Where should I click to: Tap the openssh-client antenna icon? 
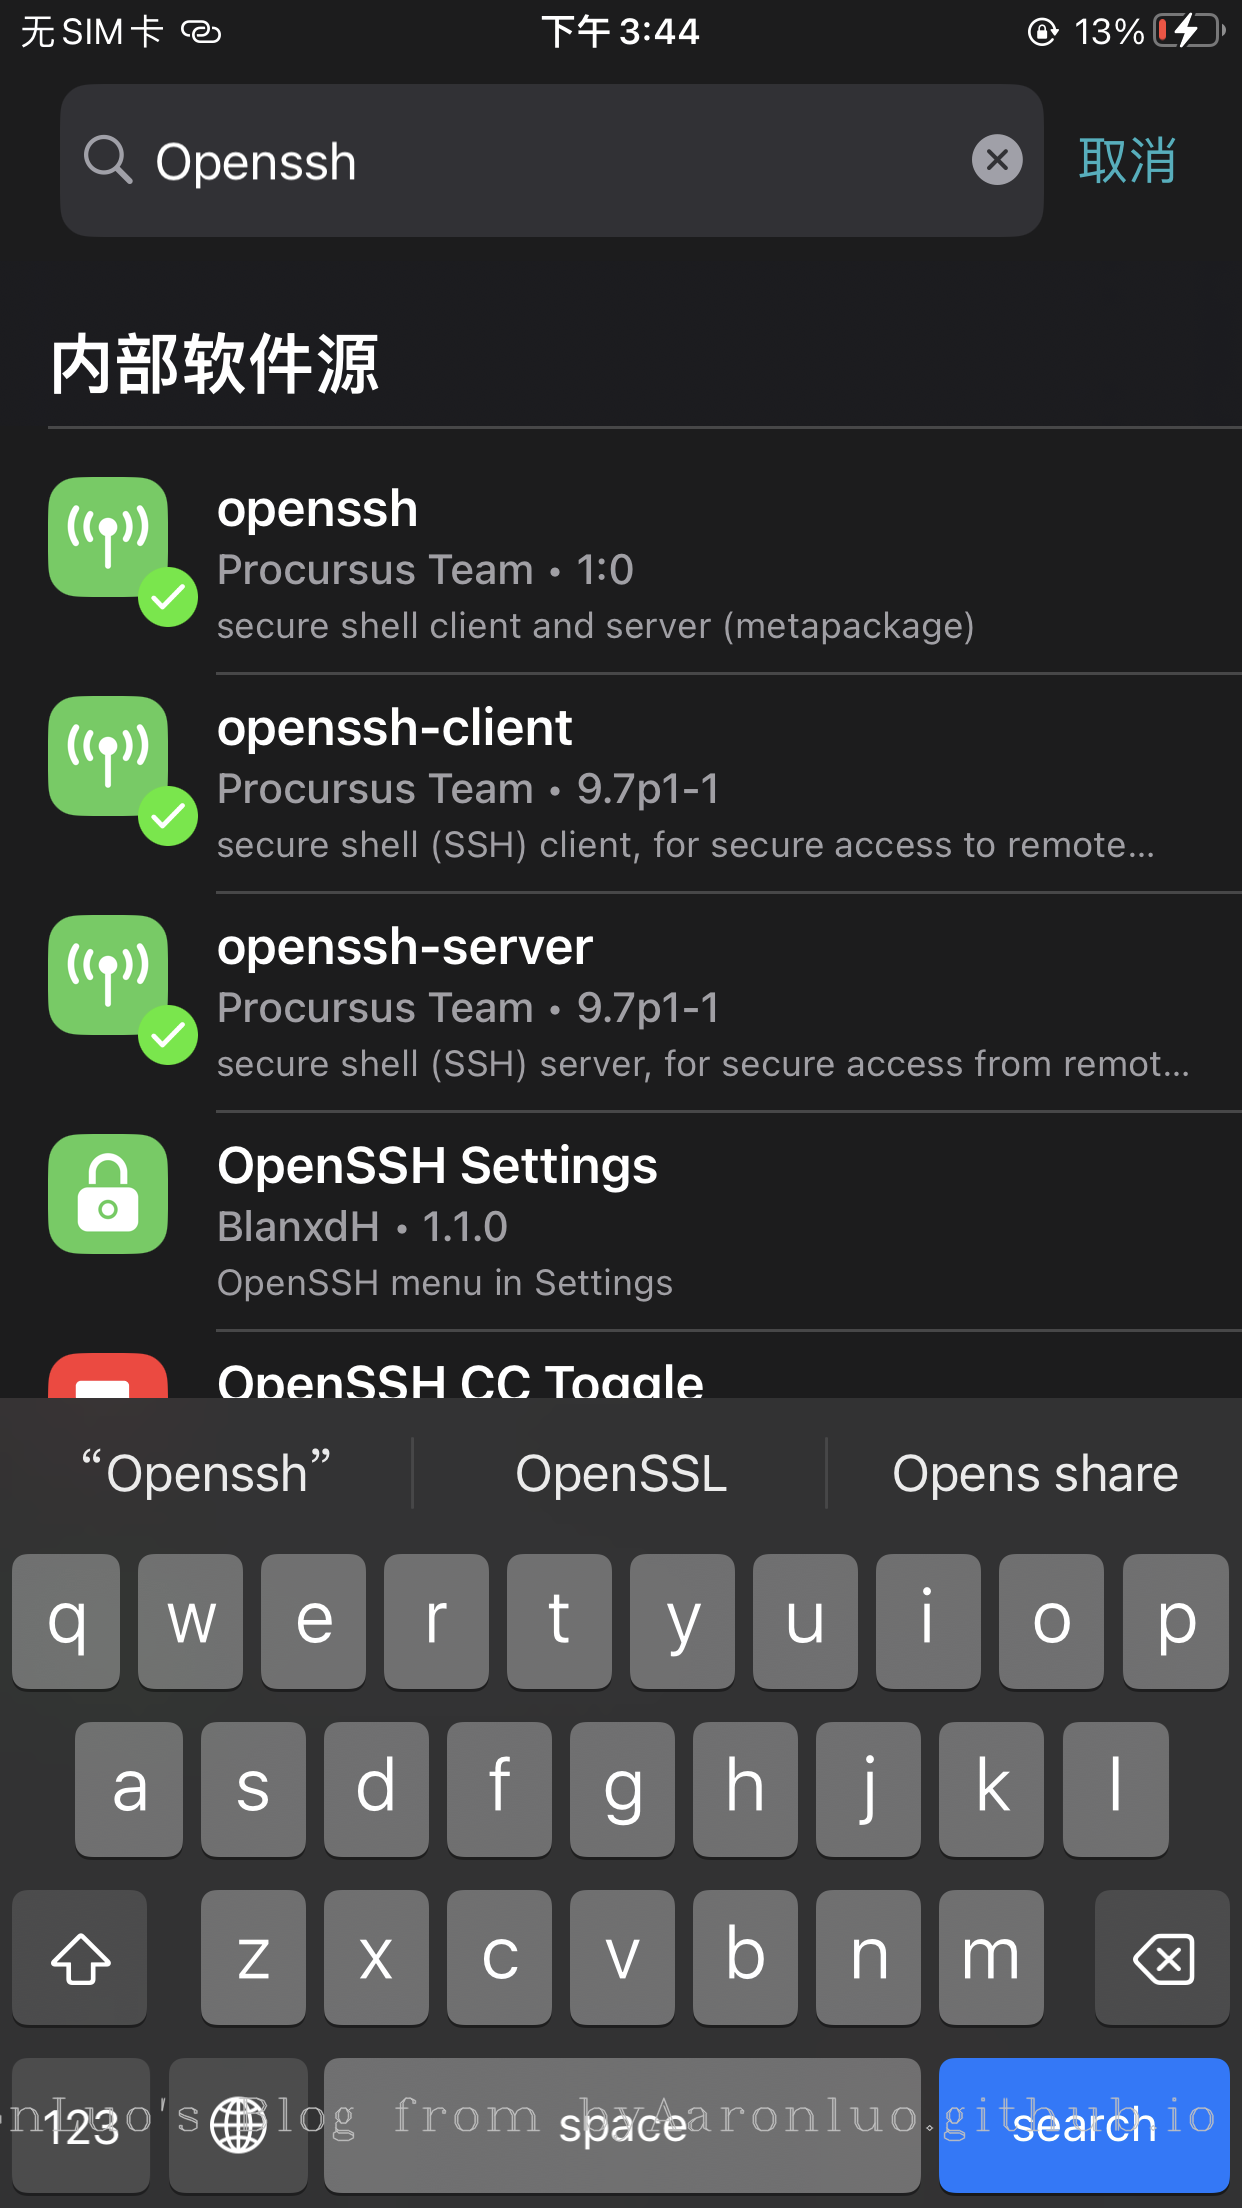pos(108,756)
